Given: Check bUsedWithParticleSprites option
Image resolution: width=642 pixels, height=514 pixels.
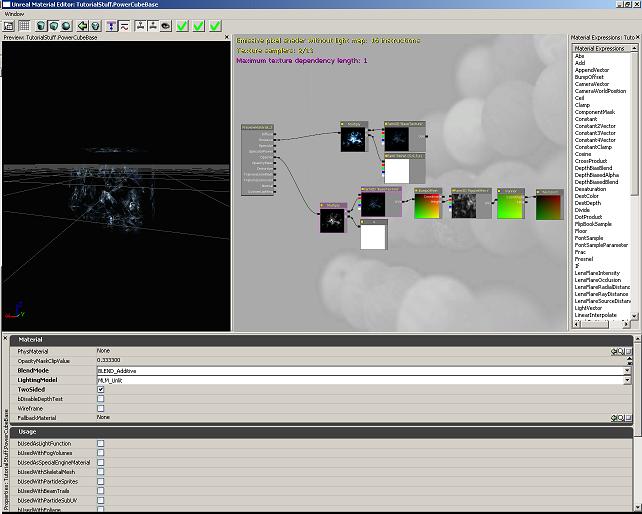Looking at the screenshot, I should tap(101, 481).
